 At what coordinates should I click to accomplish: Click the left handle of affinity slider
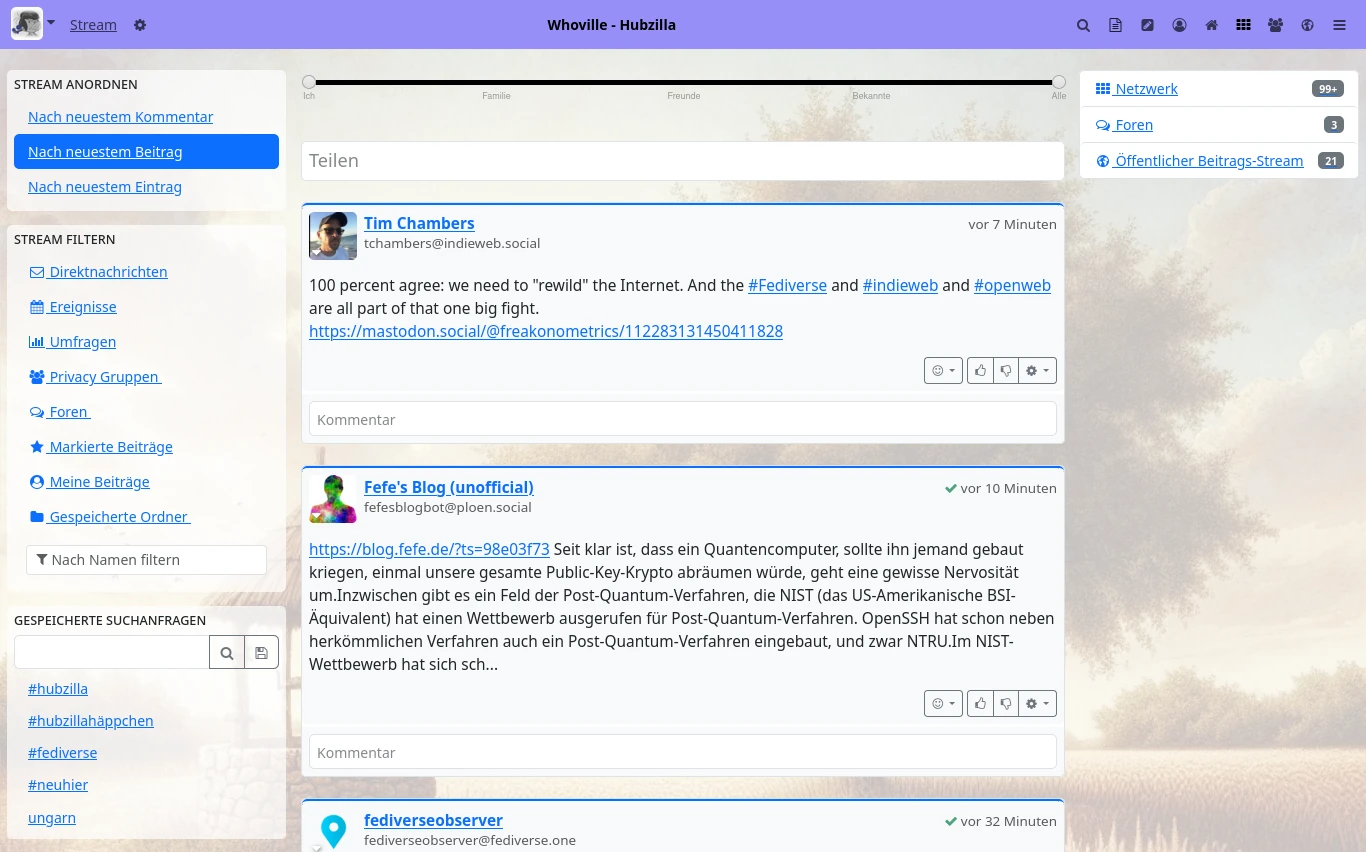(x=309, y=82)
